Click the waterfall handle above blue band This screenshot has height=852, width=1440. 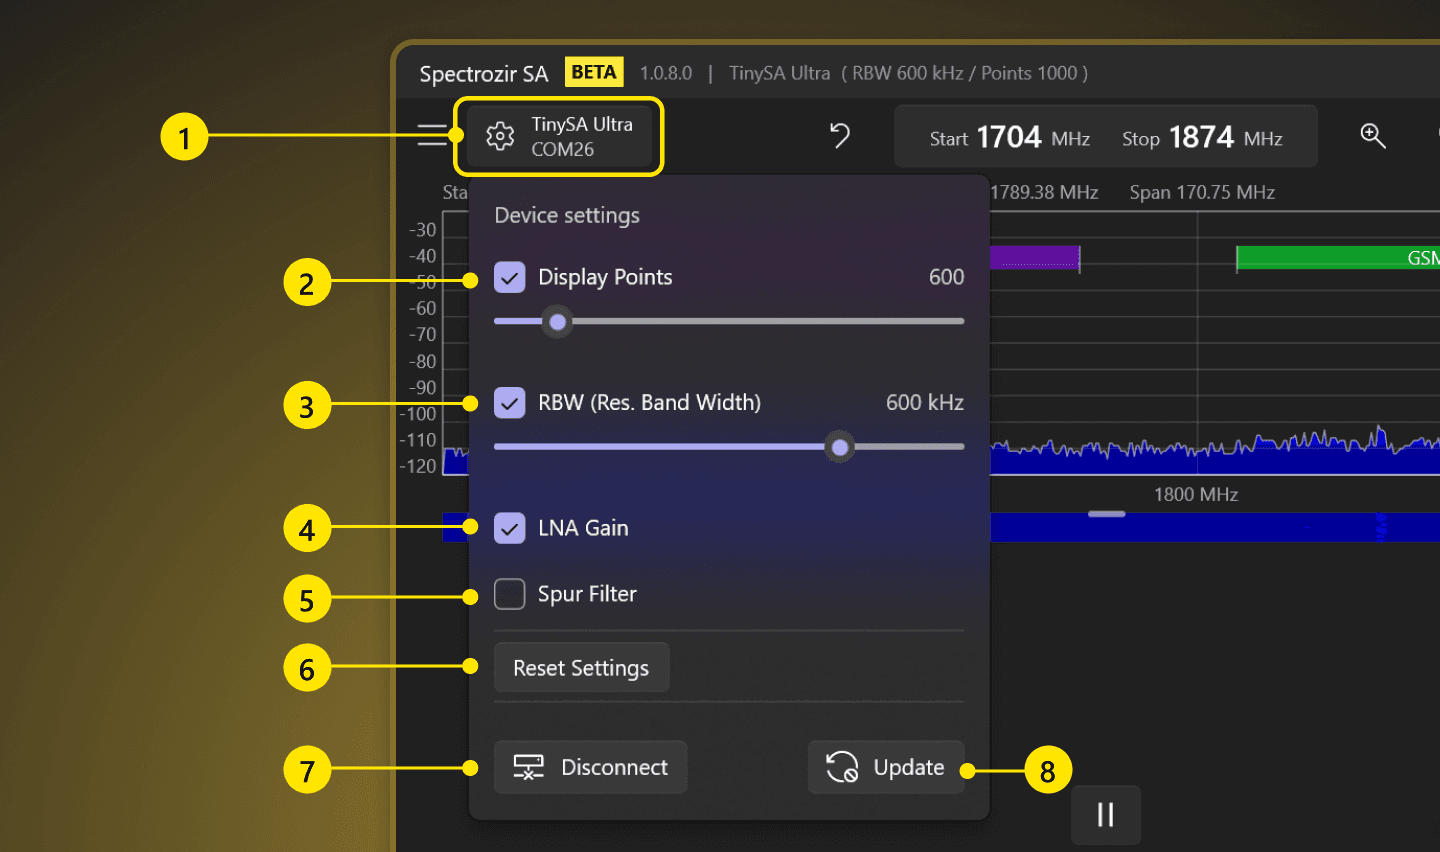(x=1107, y=514)
